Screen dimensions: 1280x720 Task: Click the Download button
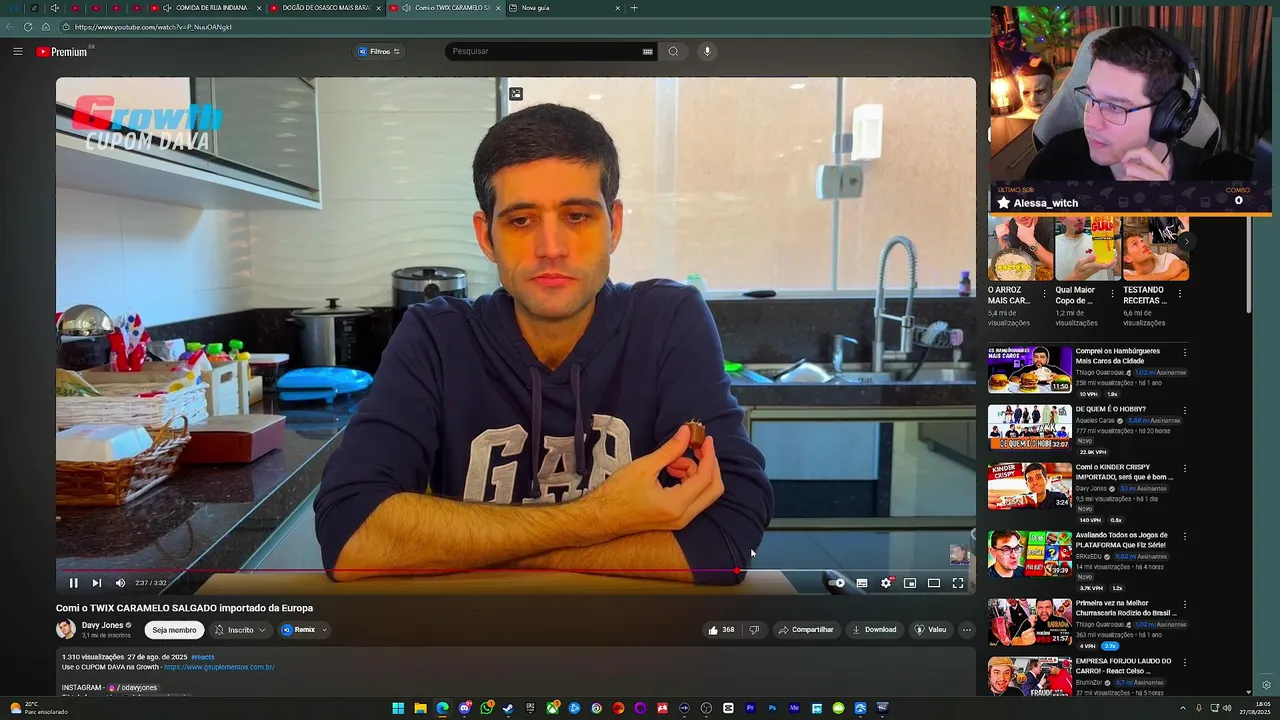tap(874, 630)
